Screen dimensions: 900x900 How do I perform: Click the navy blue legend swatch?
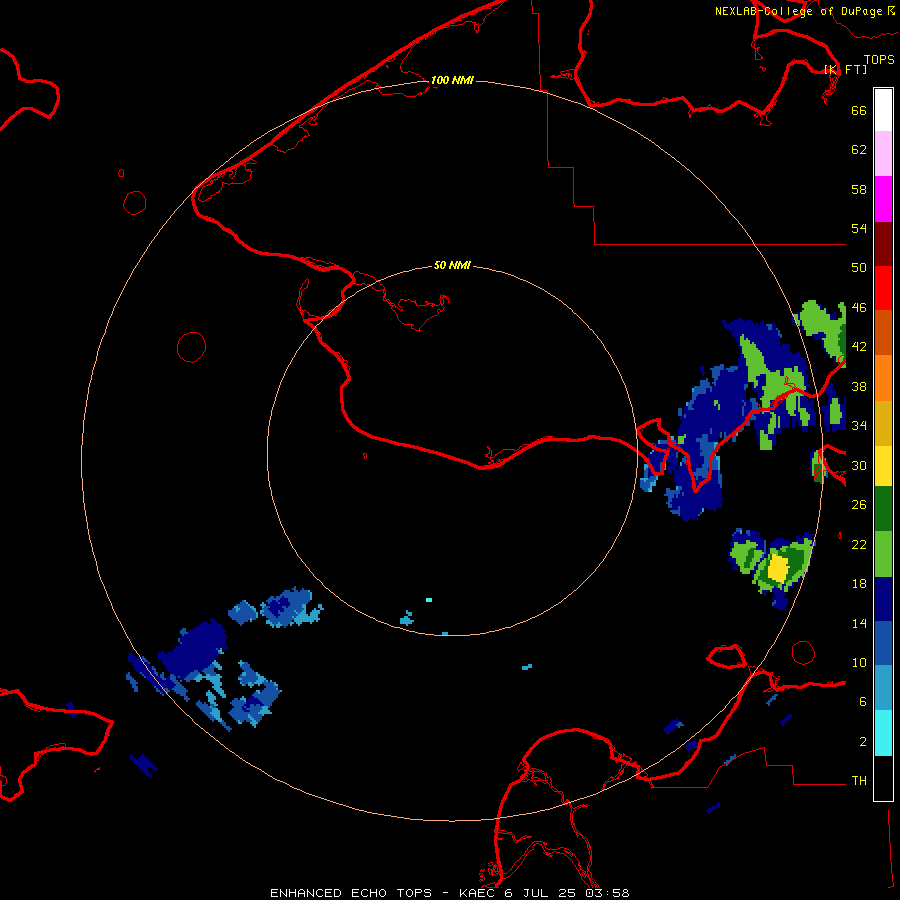883,599
